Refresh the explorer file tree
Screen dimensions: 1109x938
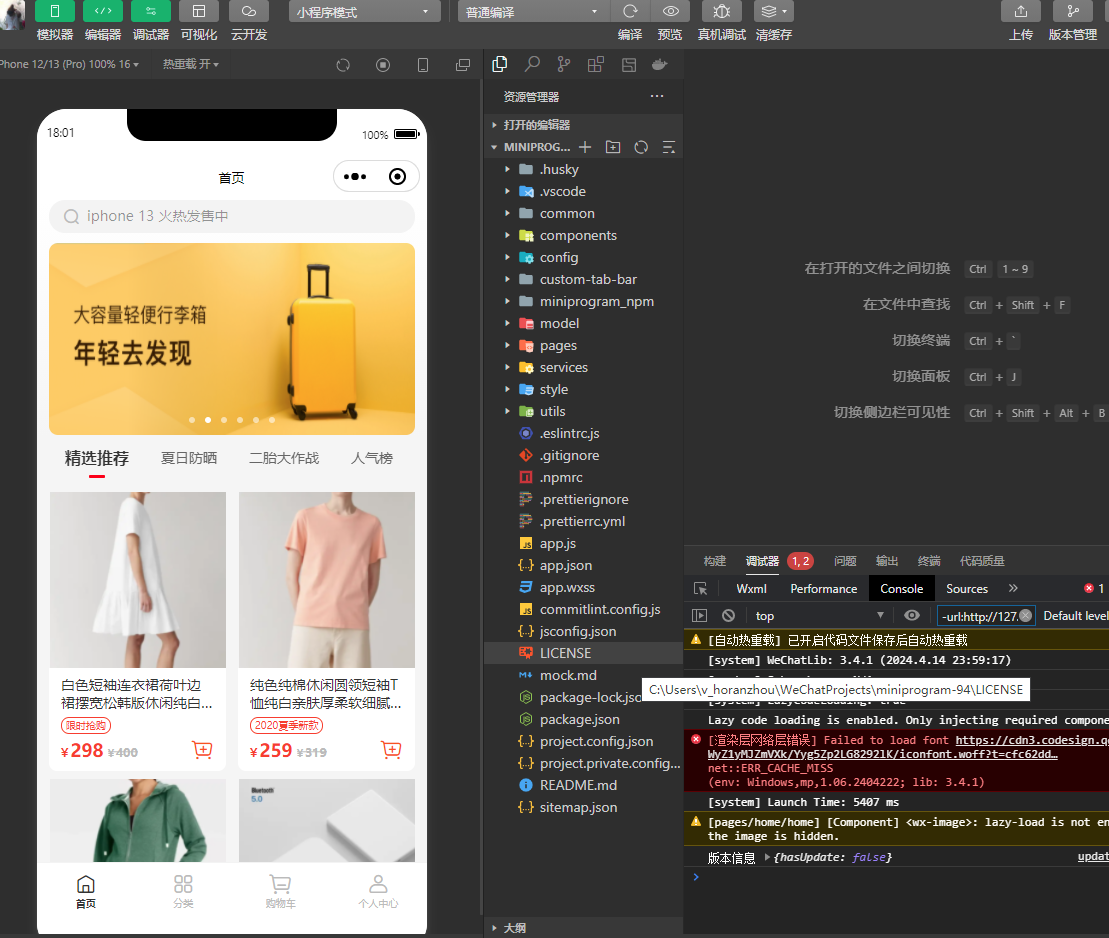641,147
